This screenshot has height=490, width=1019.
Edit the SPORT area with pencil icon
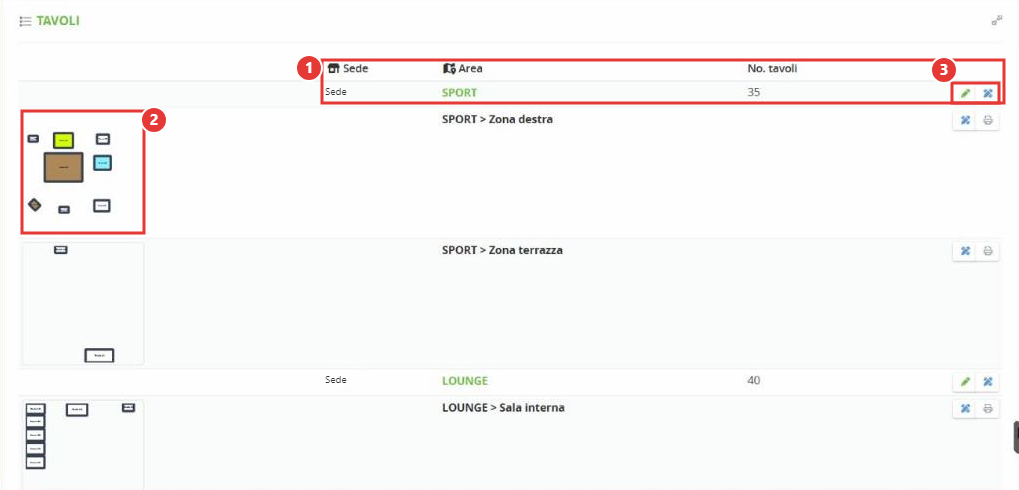(965, 93)
